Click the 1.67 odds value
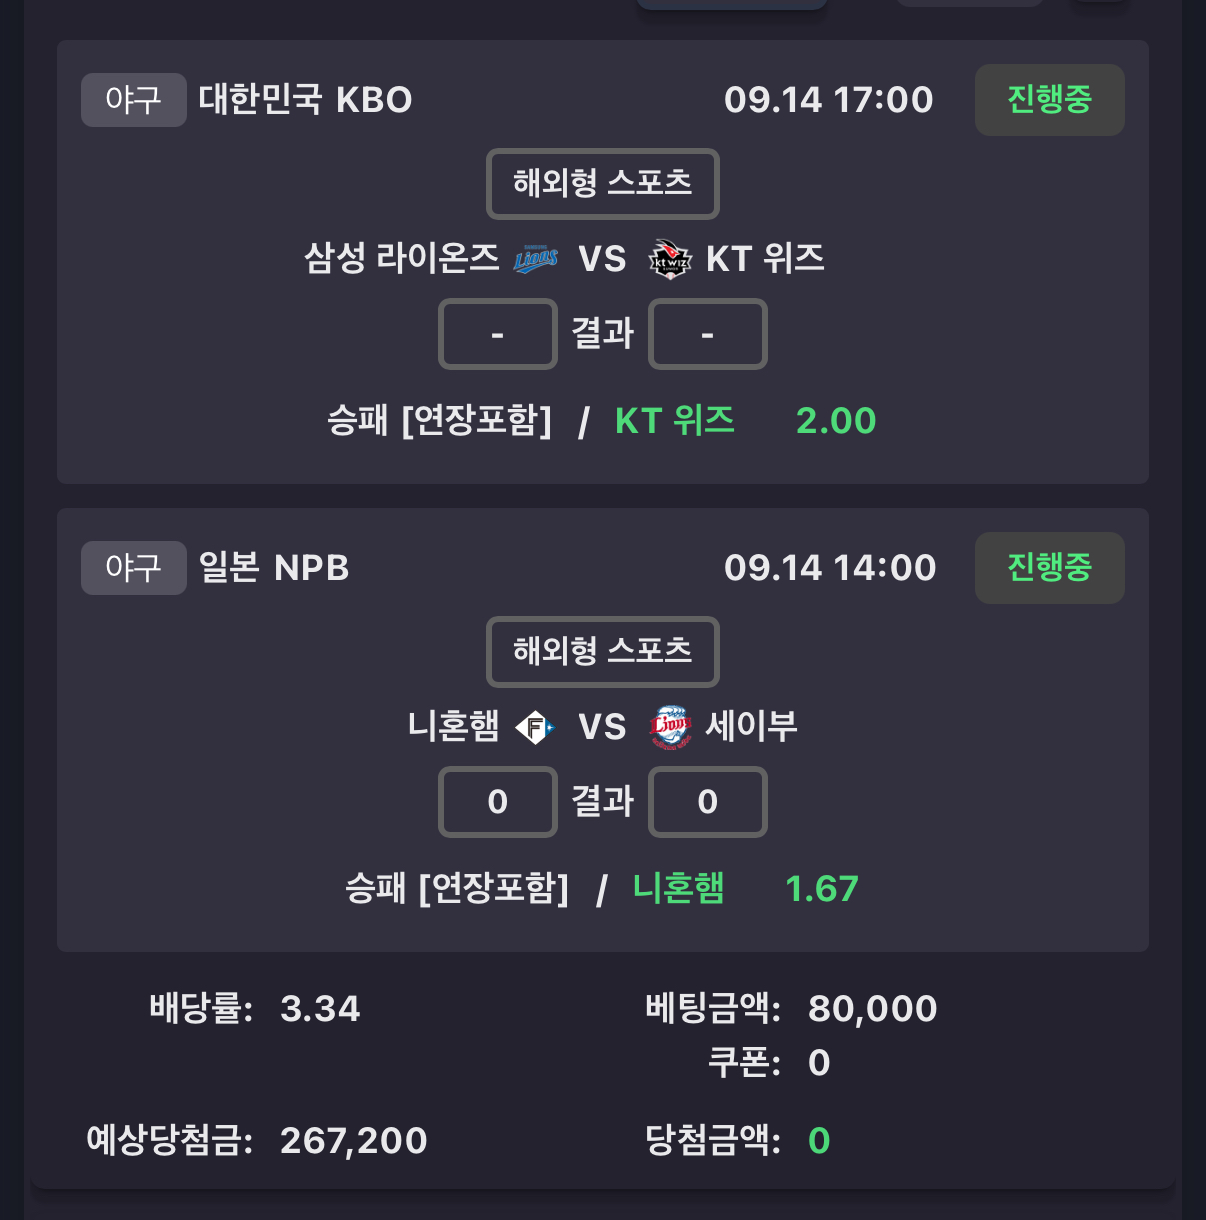Screen dimensions: 1206x1220 tap(822, 889)
